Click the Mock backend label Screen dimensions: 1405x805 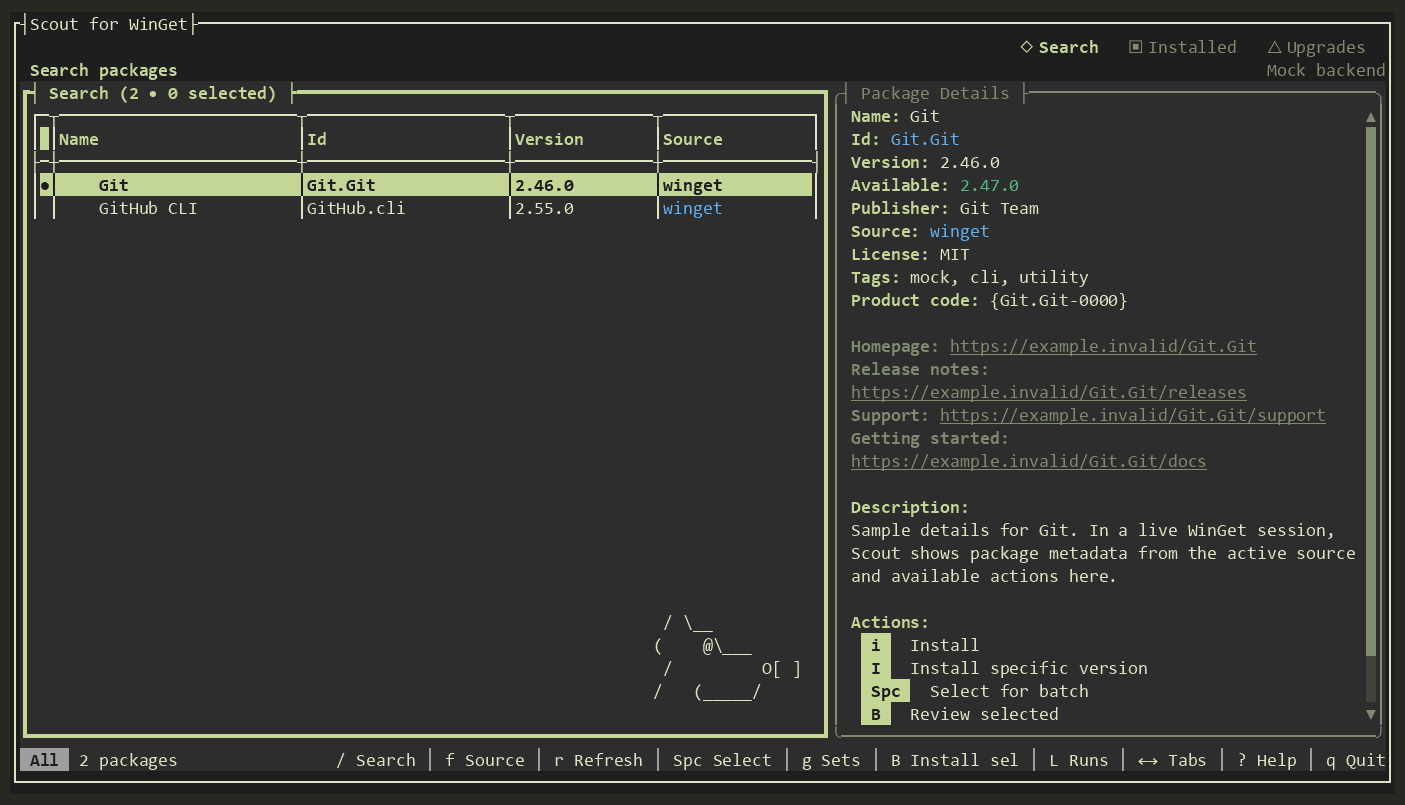point(1326,70)
